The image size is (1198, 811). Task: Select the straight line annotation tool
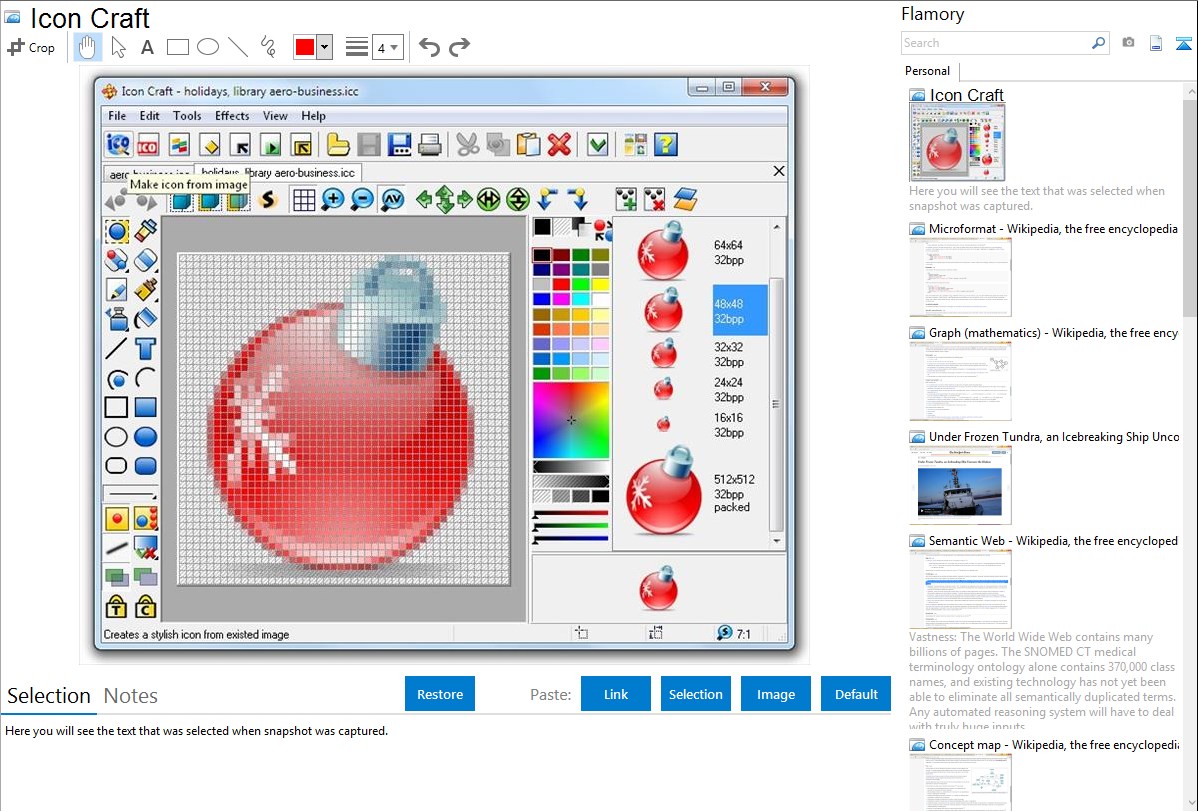[238, 47]
